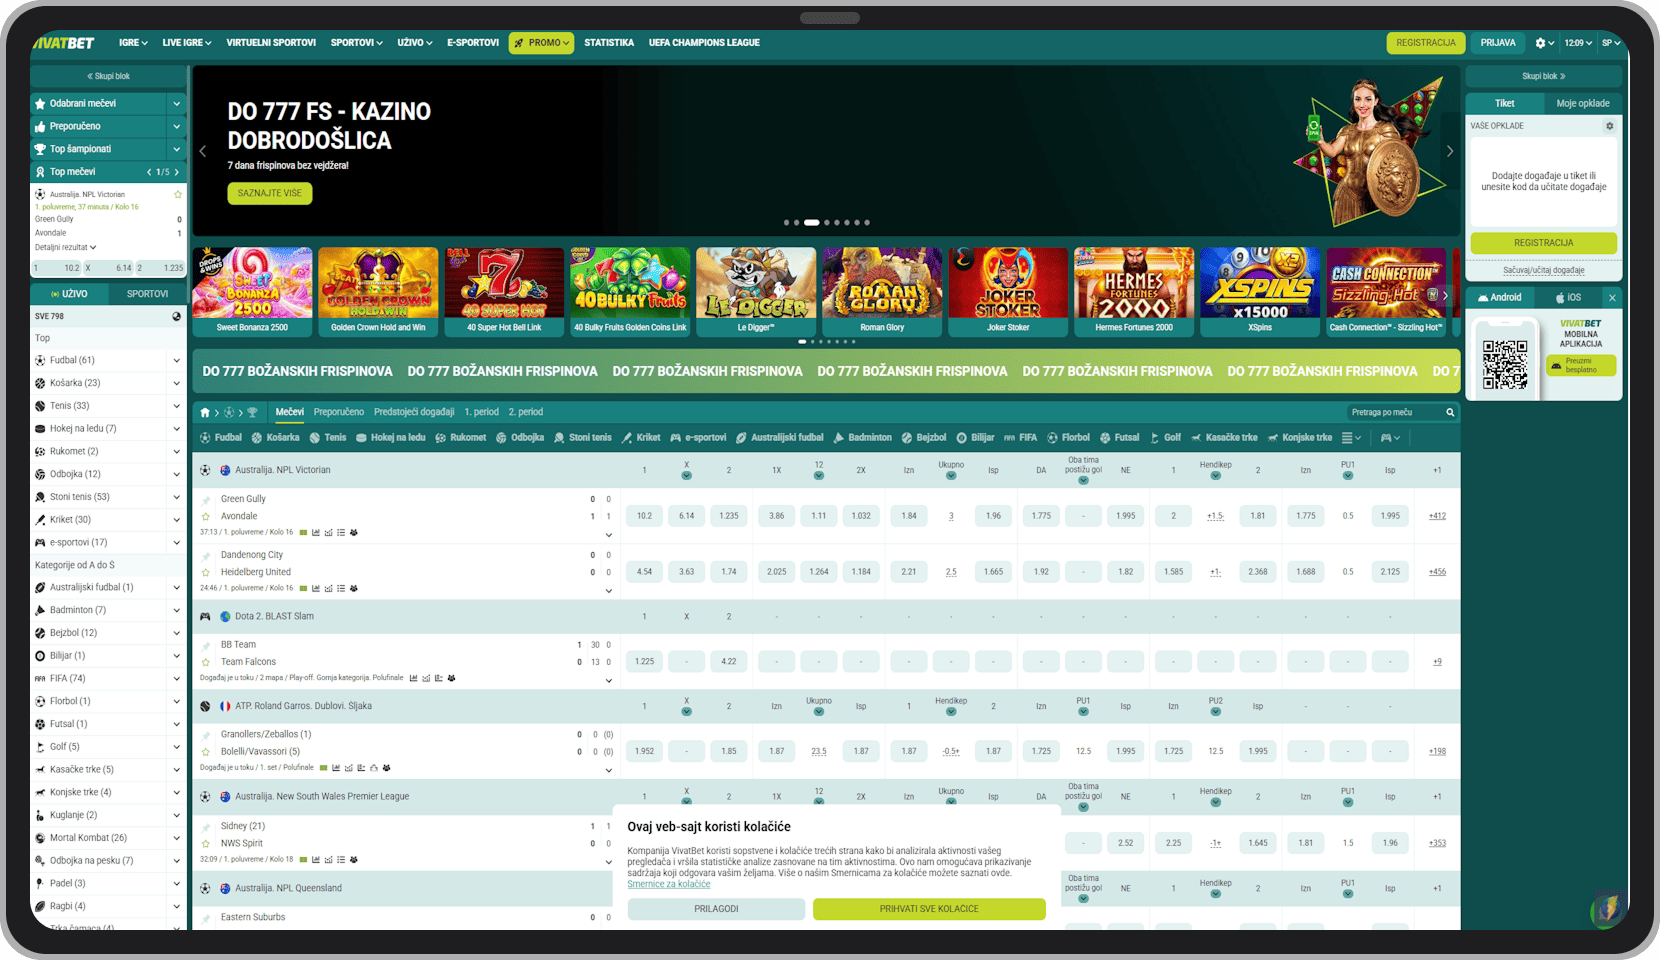Filter matches by Tenis
The height and width of the screenshot is (960, 1660).
[328, 438]
